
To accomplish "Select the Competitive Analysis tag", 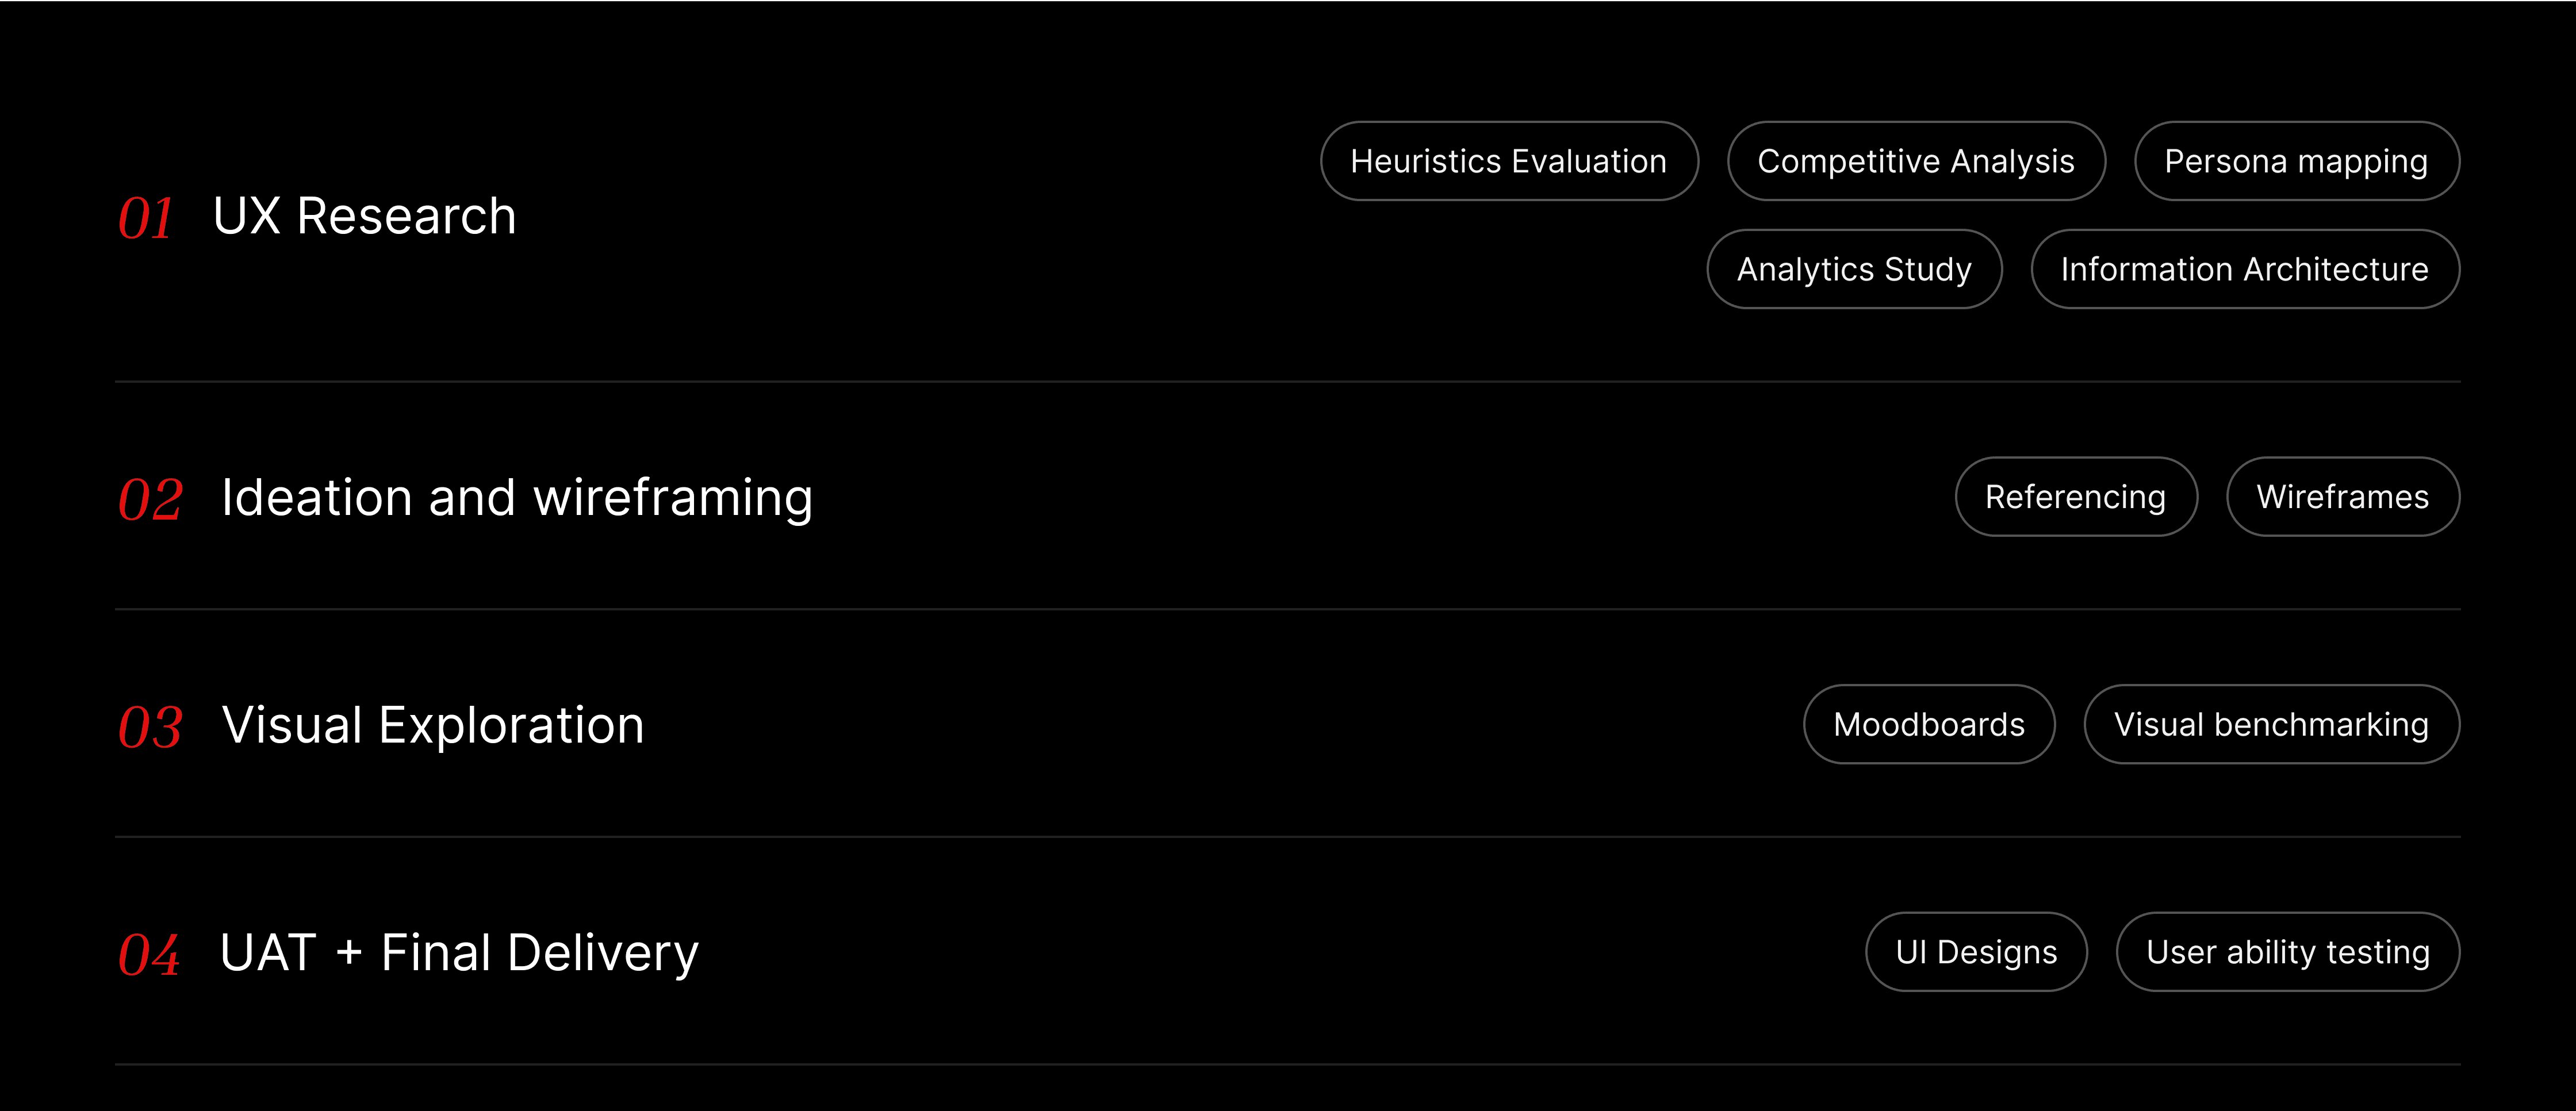I will pos(1916,161).
